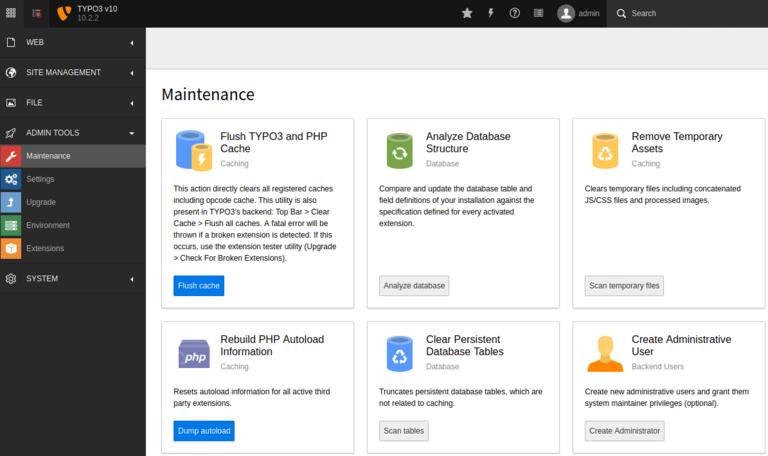Click the Analyze database button

coord(414,286)
